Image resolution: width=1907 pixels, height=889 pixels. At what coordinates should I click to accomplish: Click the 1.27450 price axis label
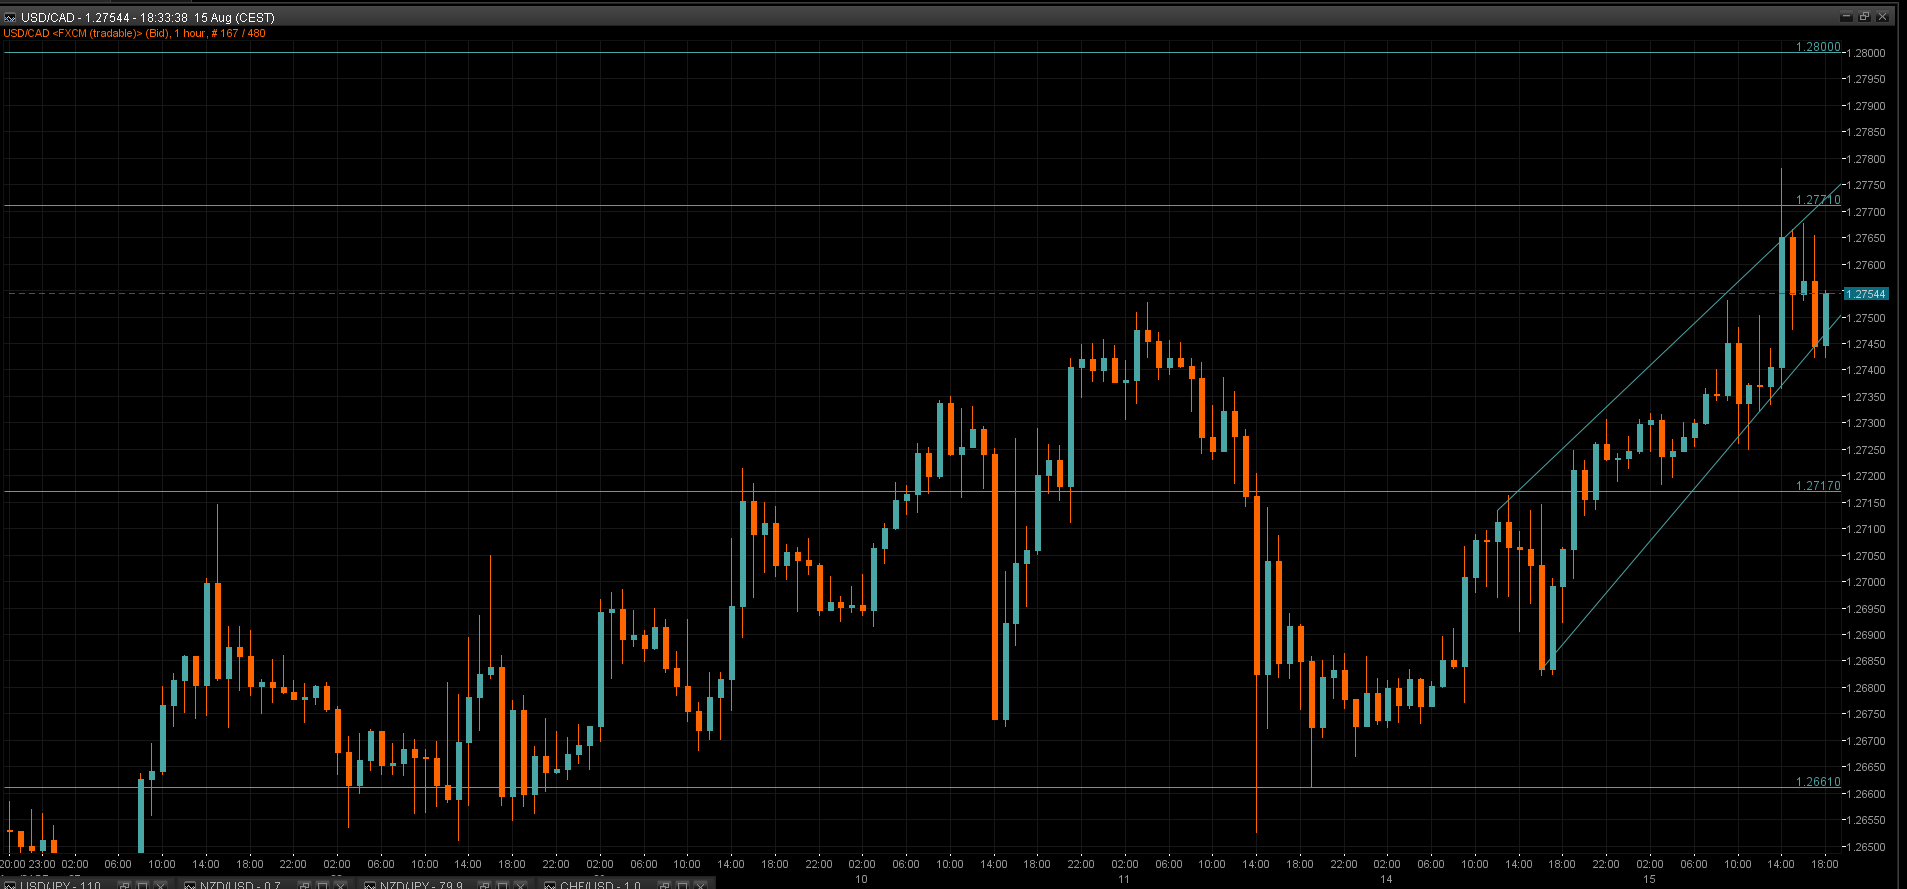[1866, 344]
